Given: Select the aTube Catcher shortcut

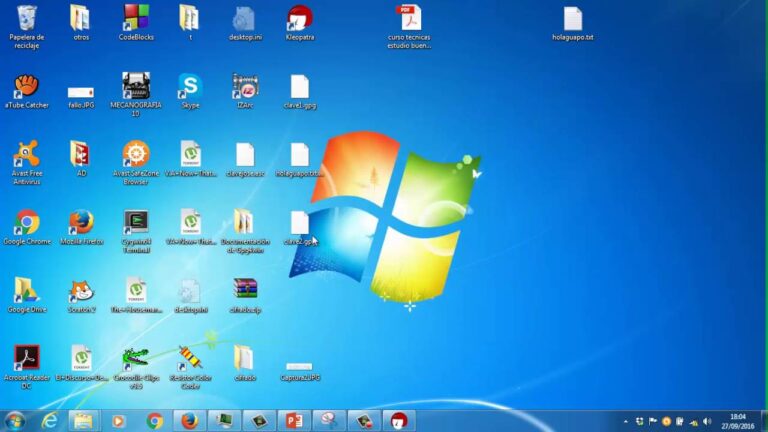Looking at the screenshot, I should [x=26, y=91].
